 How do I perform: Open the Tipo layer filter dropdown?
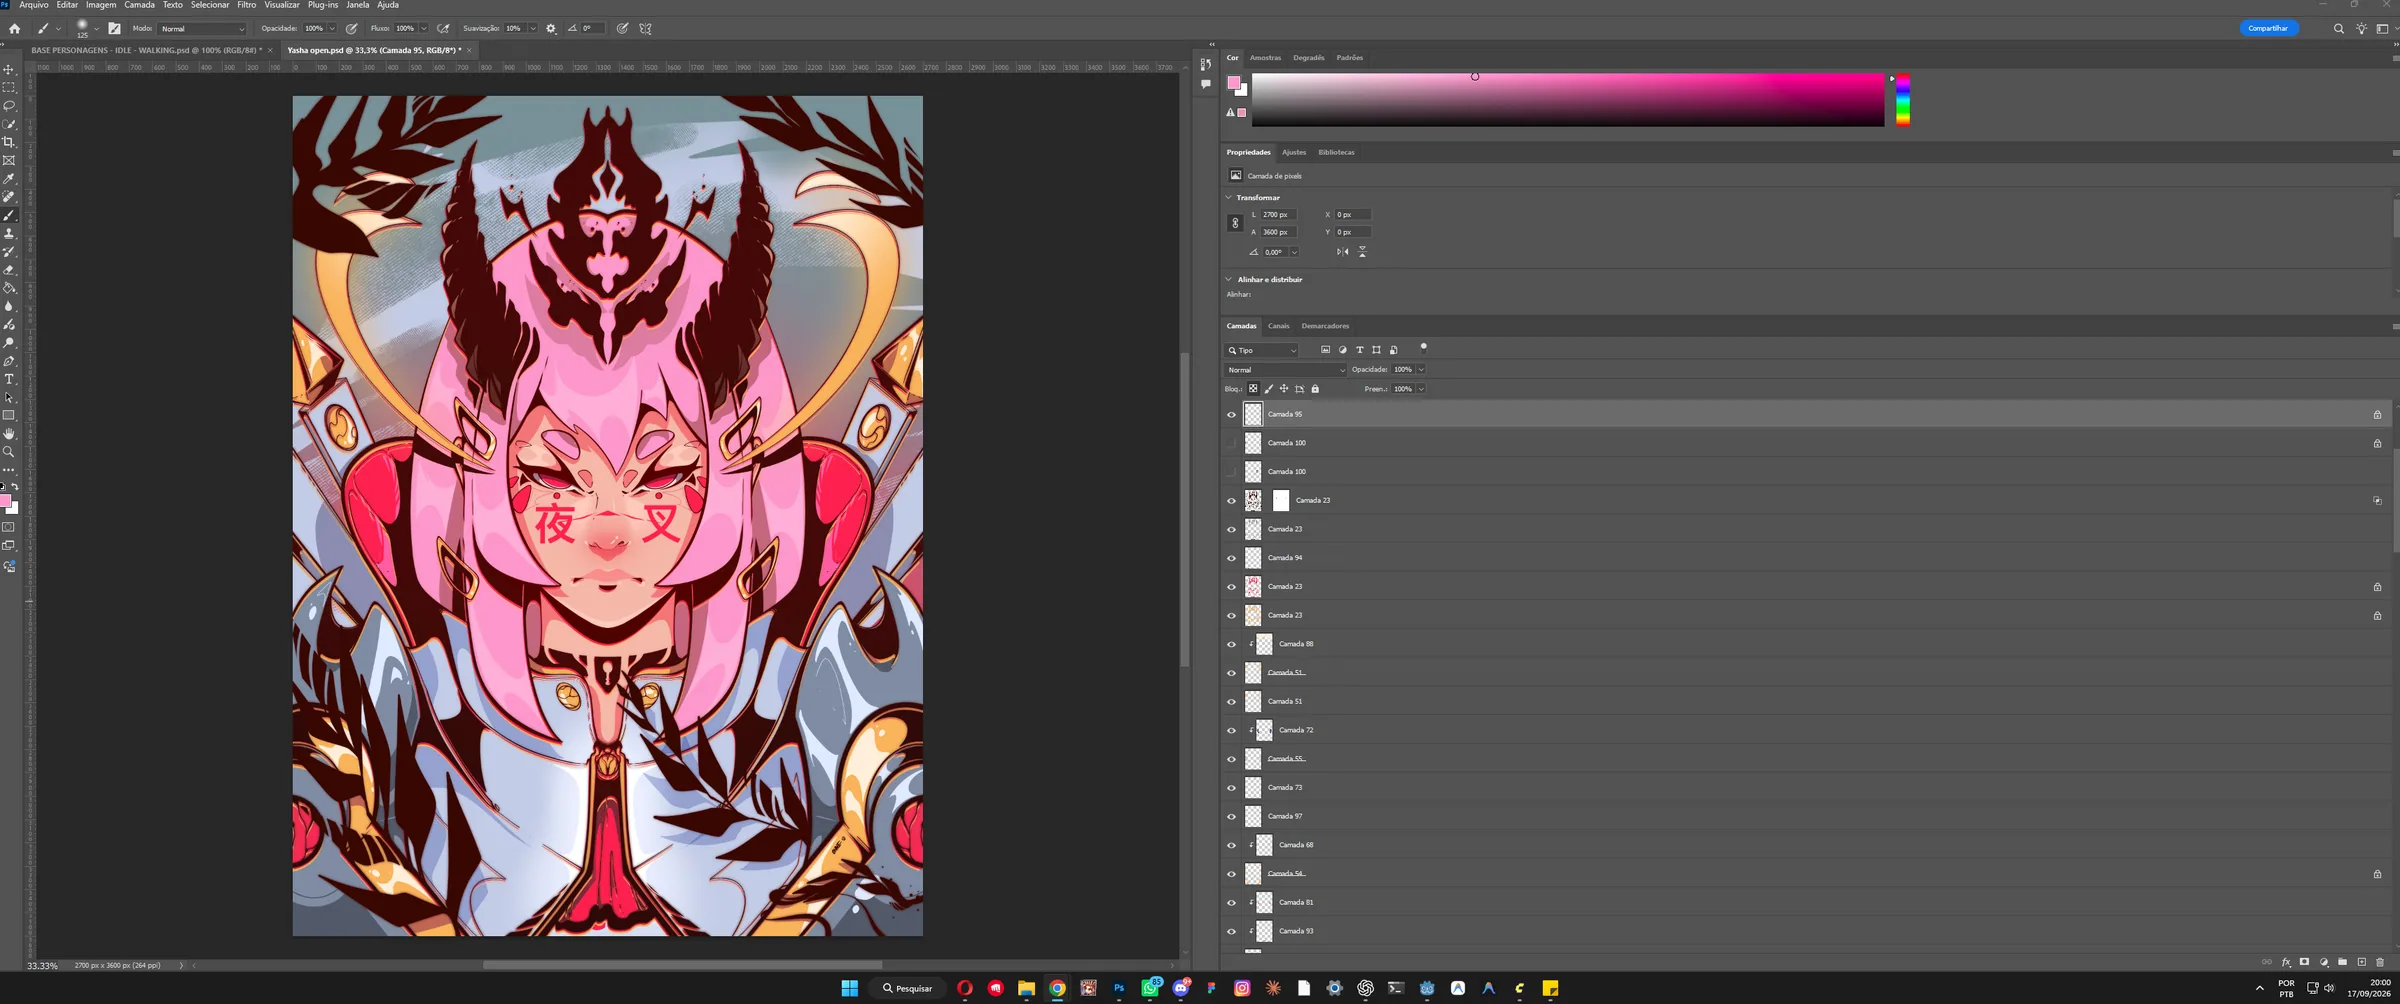pos(1262,350)
